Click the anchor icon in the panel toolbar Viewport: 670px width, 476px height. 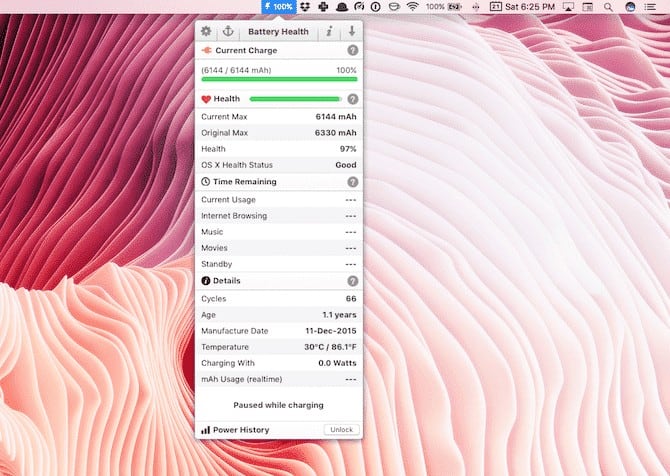[x=227, y=32]
